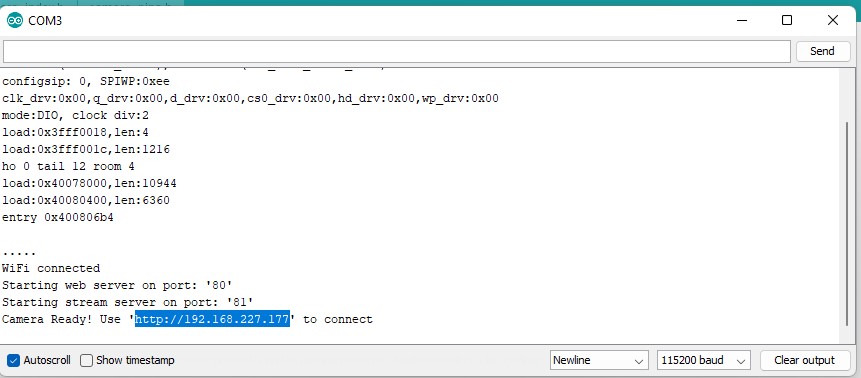861x378 pixels.
Task: Click the 'entry 0x400806b4' line
Action: [58, 218]
